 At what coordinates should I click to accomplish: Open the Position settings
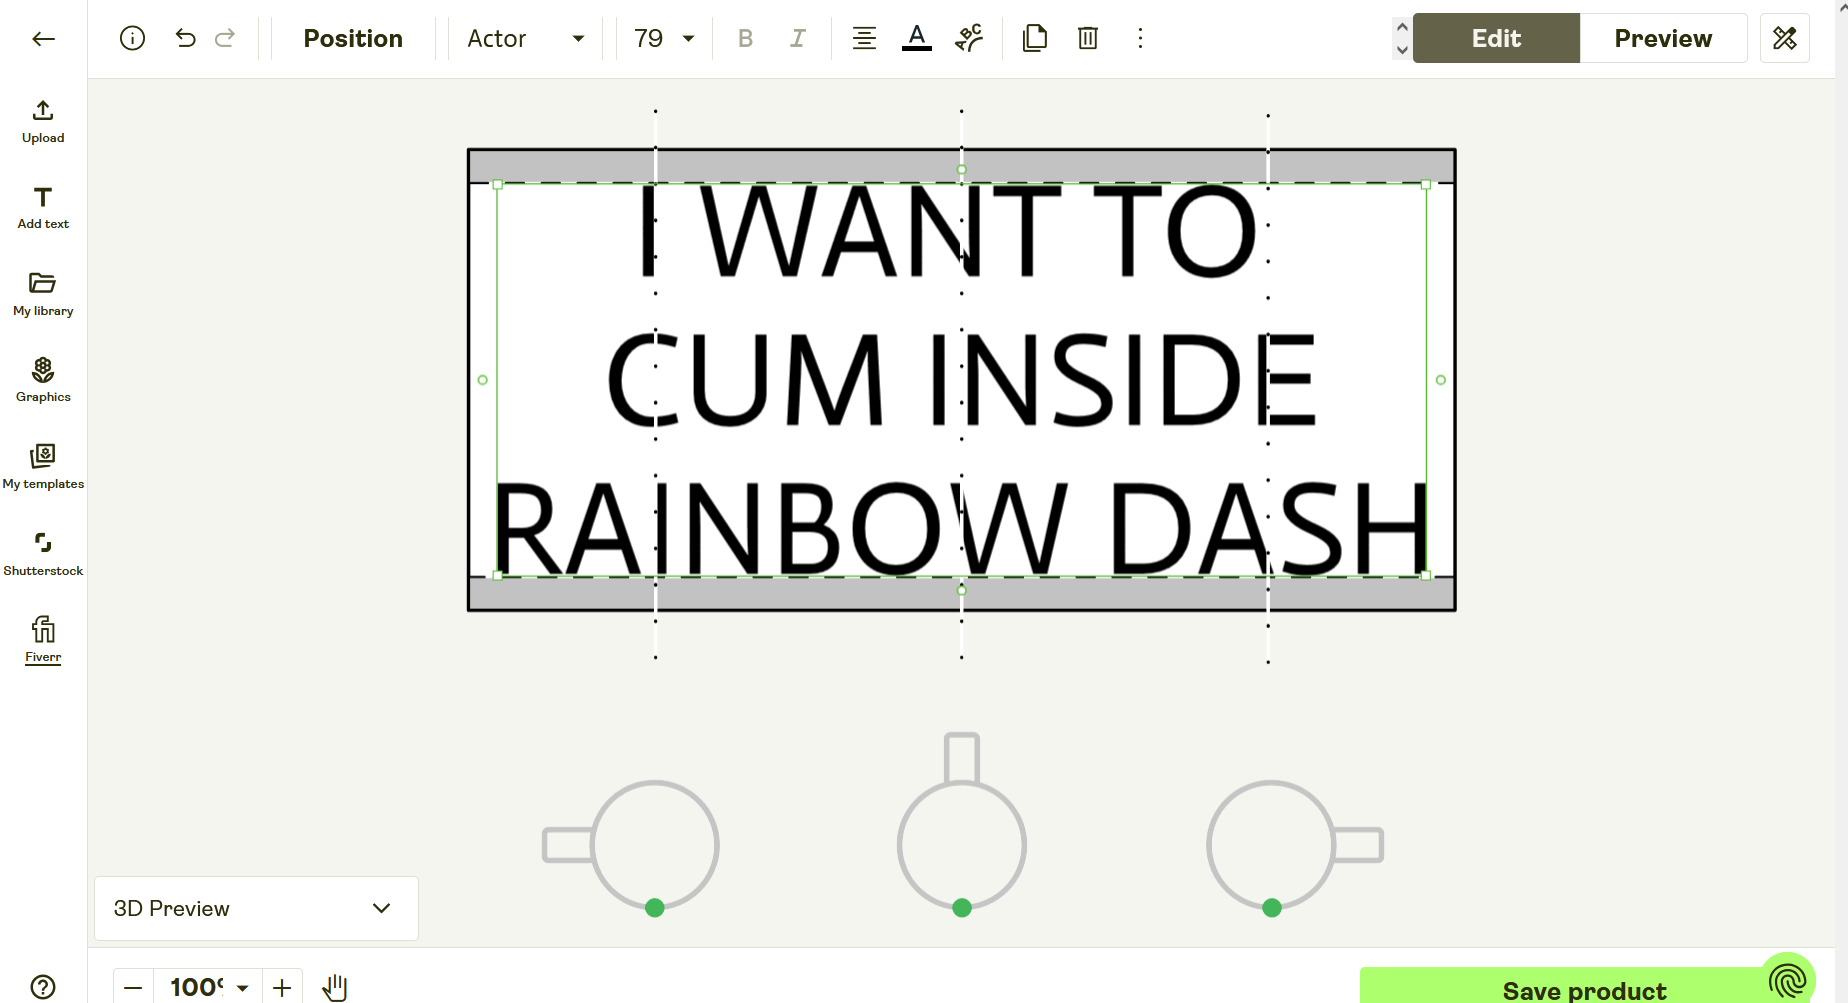353,38
